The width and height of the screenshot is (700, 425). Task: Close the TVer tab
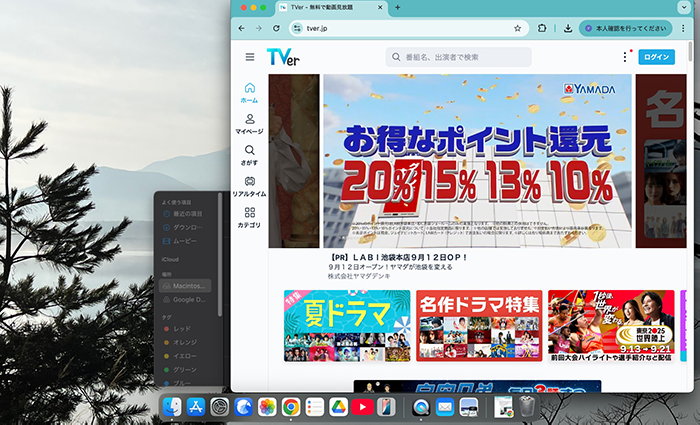[x=380, y=8]
